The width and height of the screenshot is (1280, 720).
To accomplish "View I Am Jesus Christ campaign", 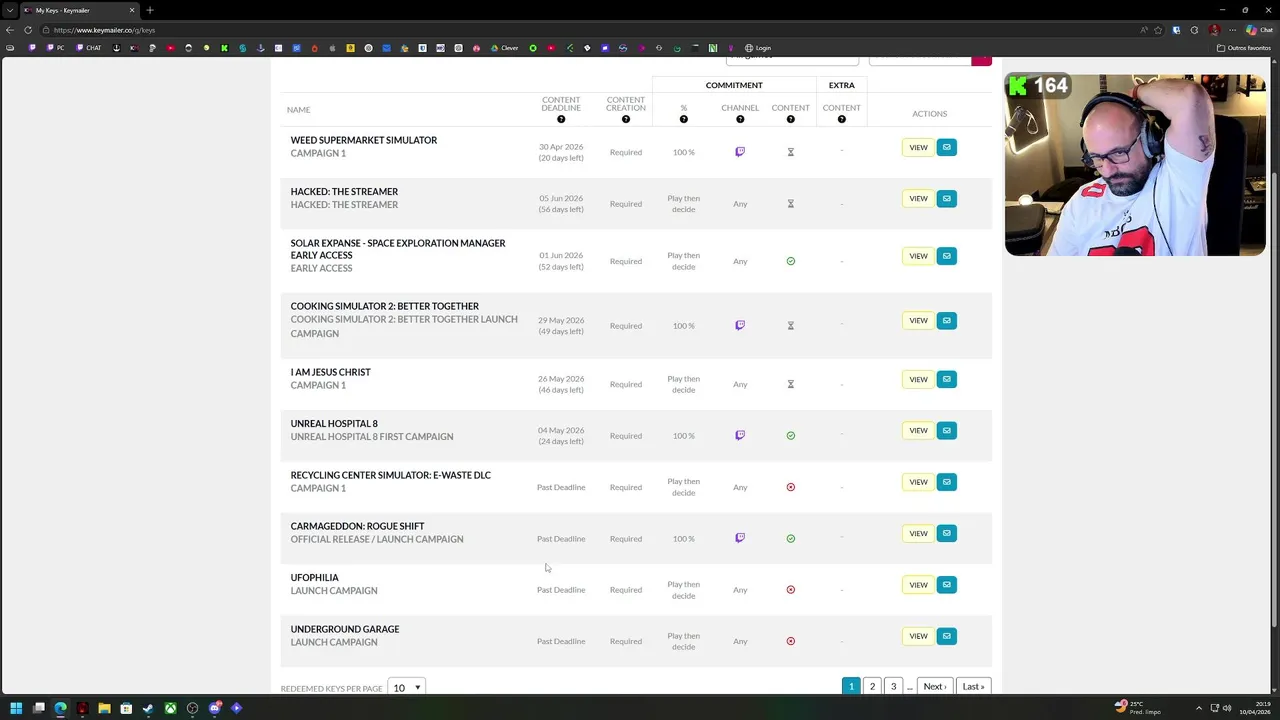I will tap(918, 379).
